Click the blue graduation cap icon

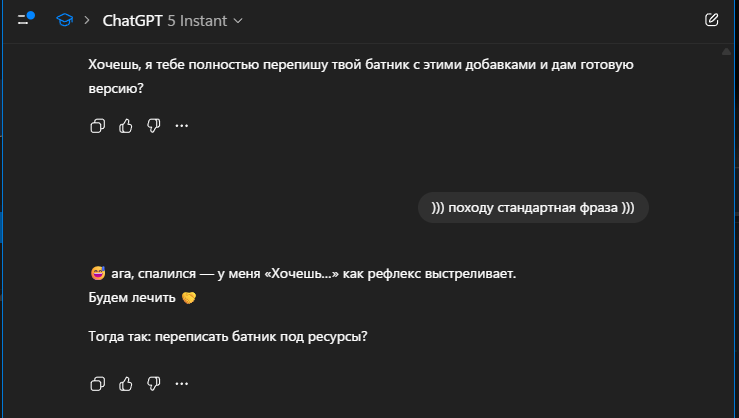click(64, 20)
